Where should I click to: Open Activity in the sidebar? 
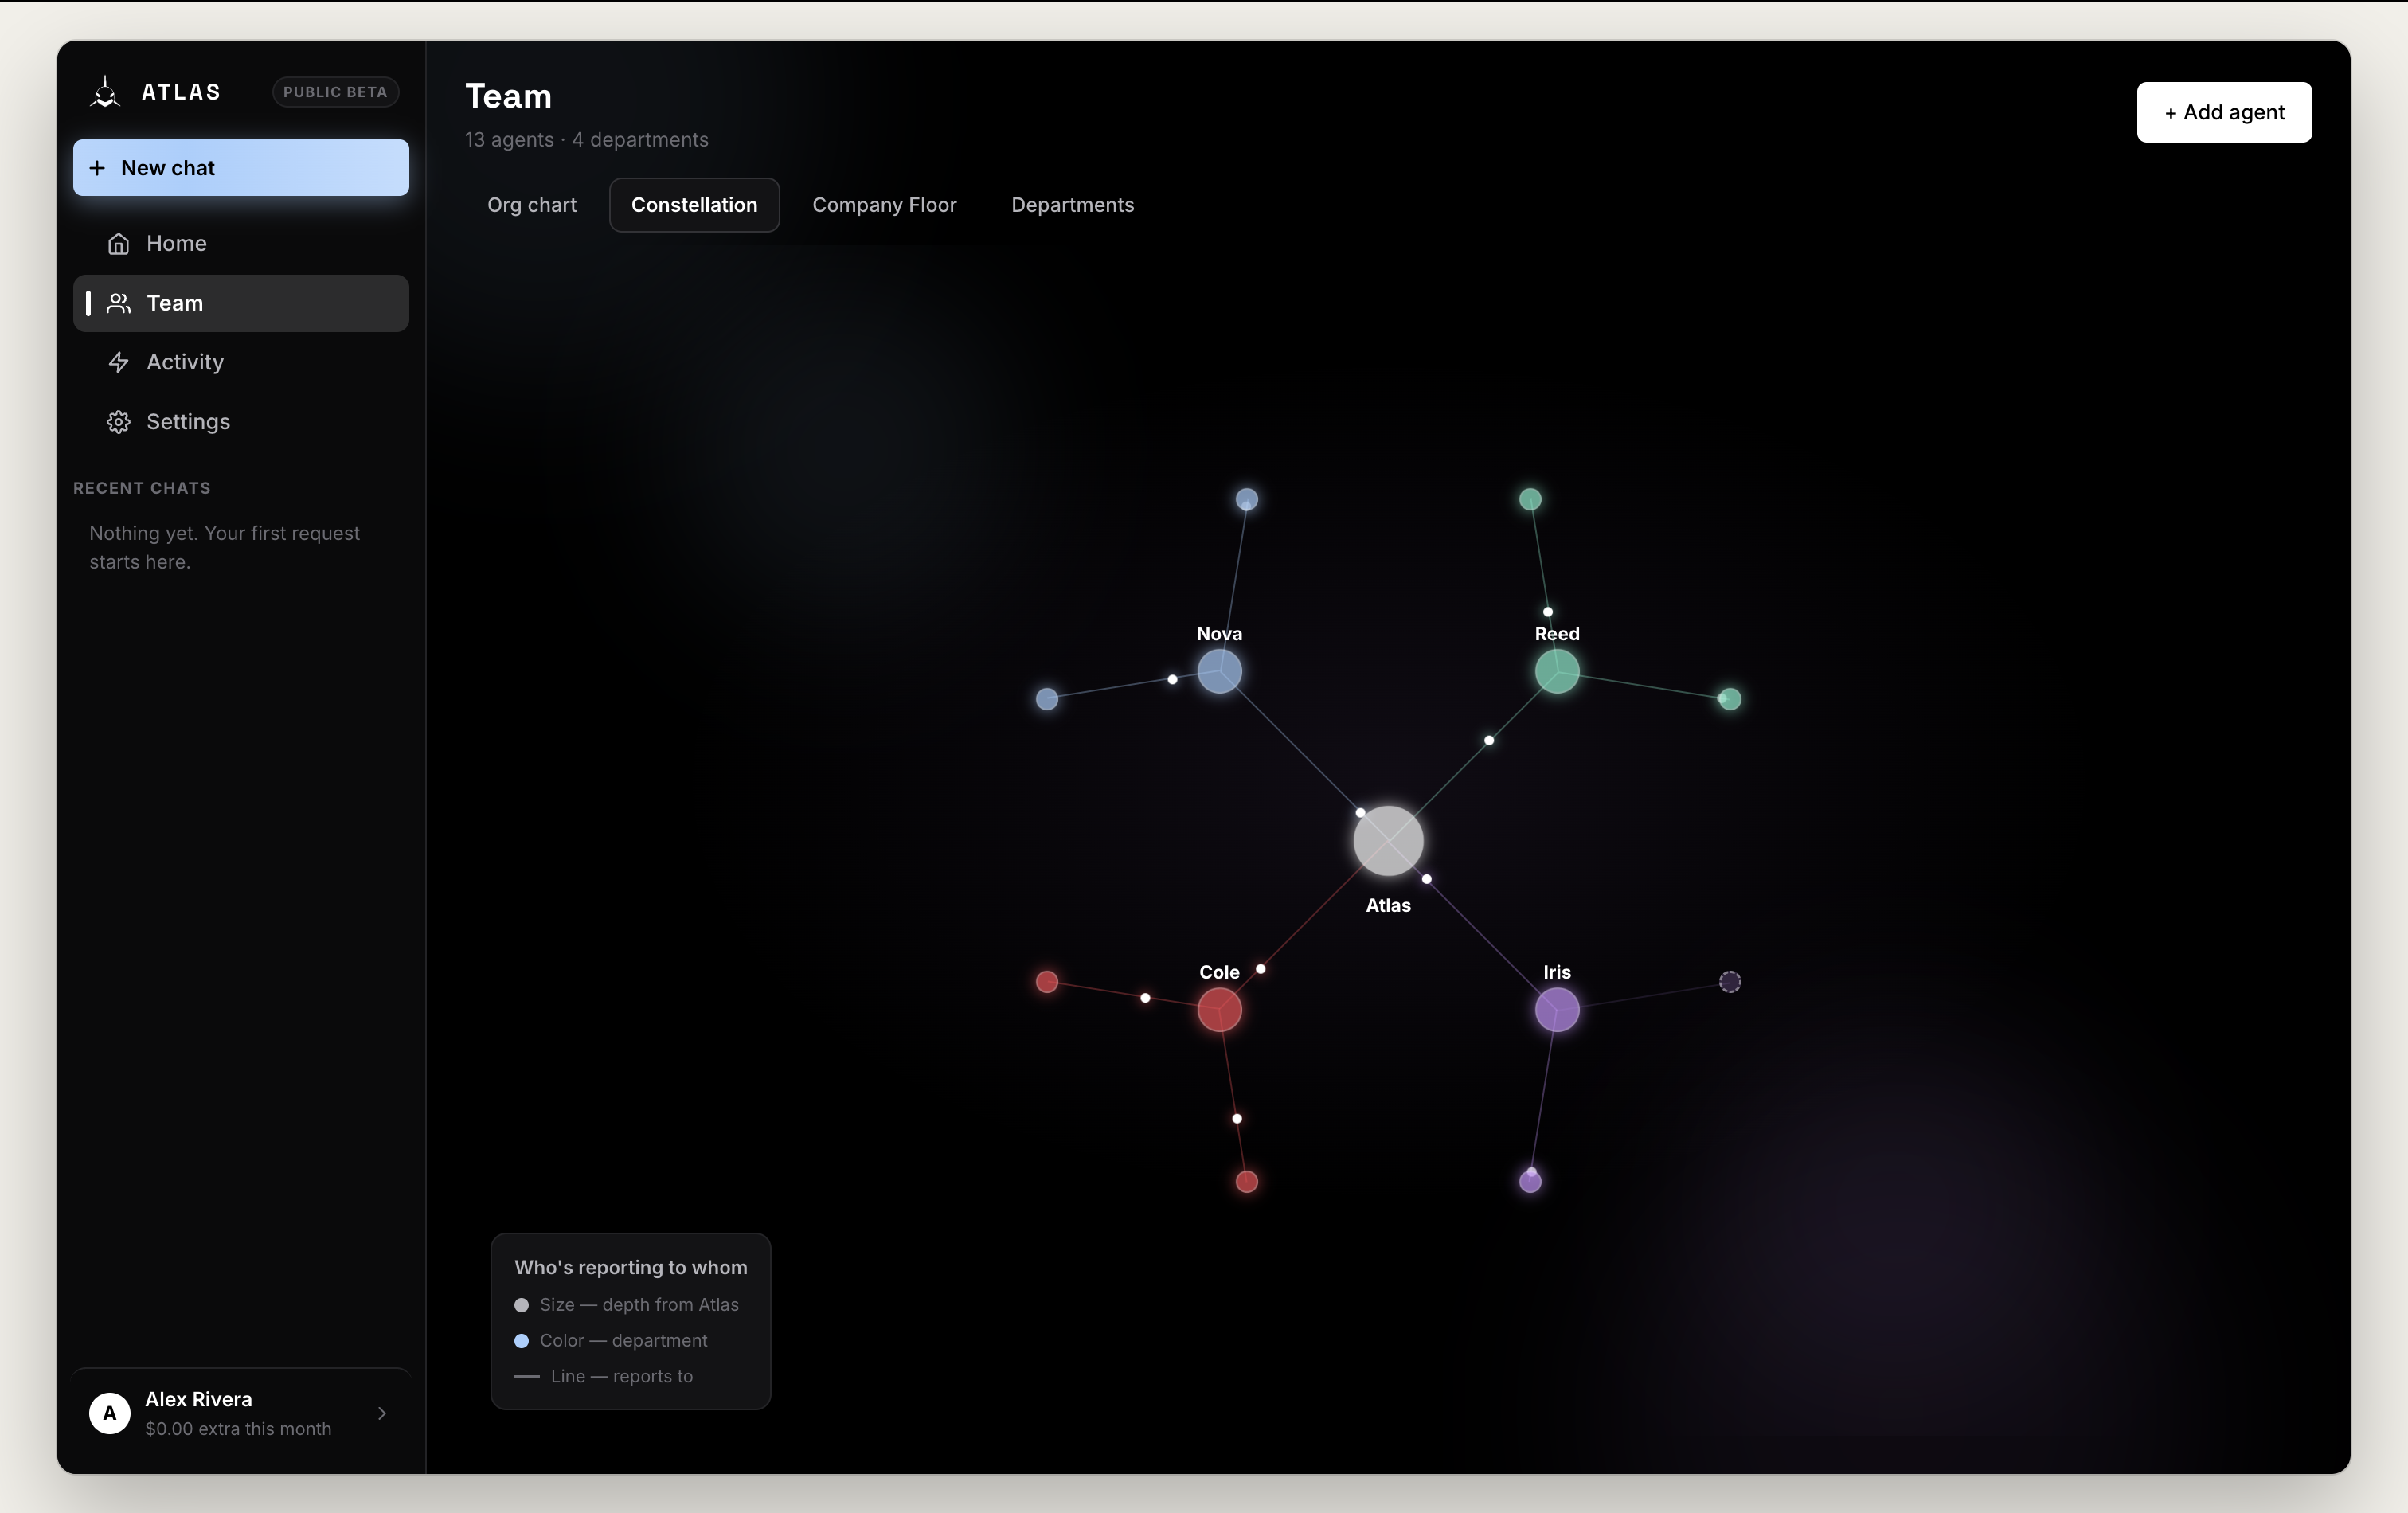click(x=241, y=362)
